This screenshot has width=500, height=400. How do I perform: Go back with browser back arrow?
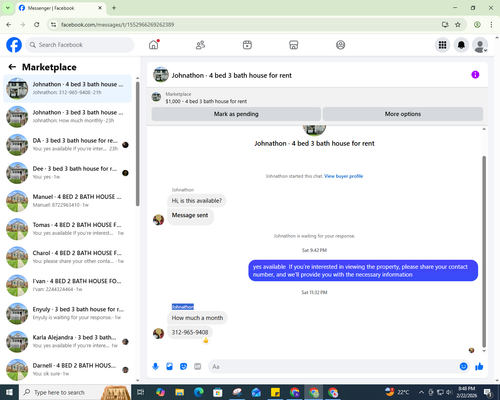(9, 24)
